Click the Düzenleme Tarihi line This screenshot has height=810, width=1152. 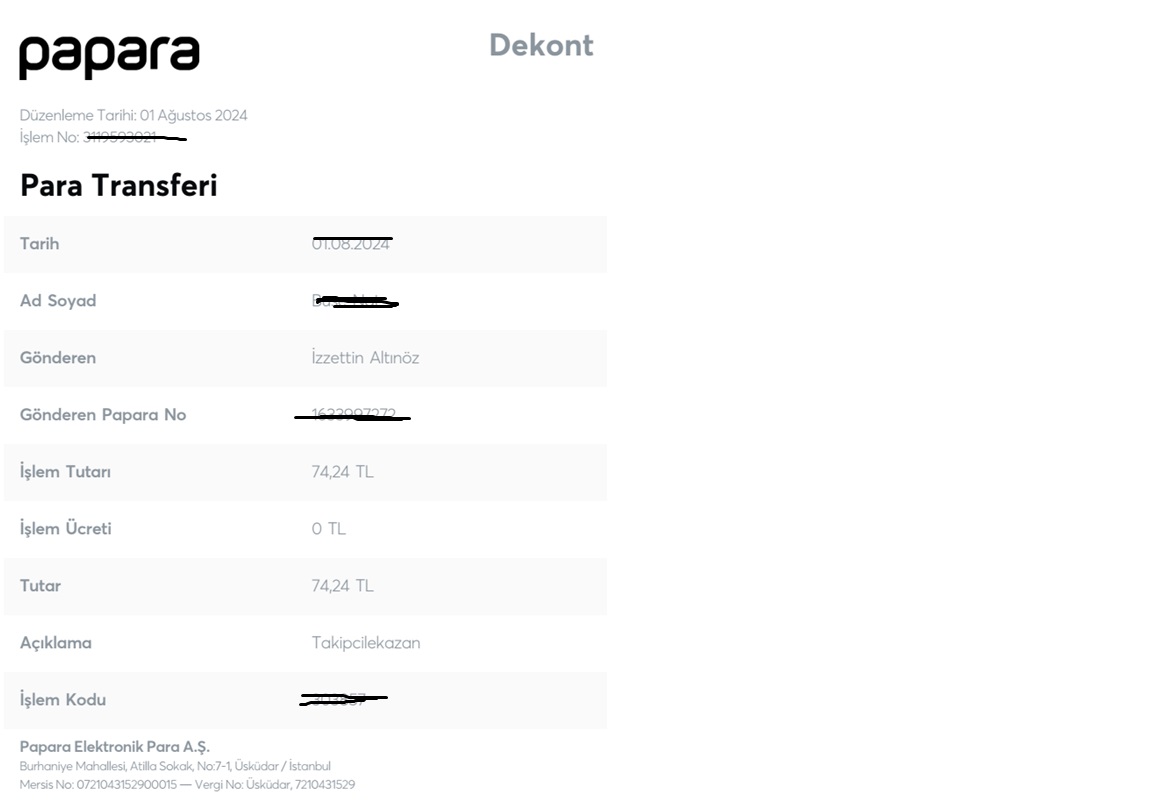(133, 115)
